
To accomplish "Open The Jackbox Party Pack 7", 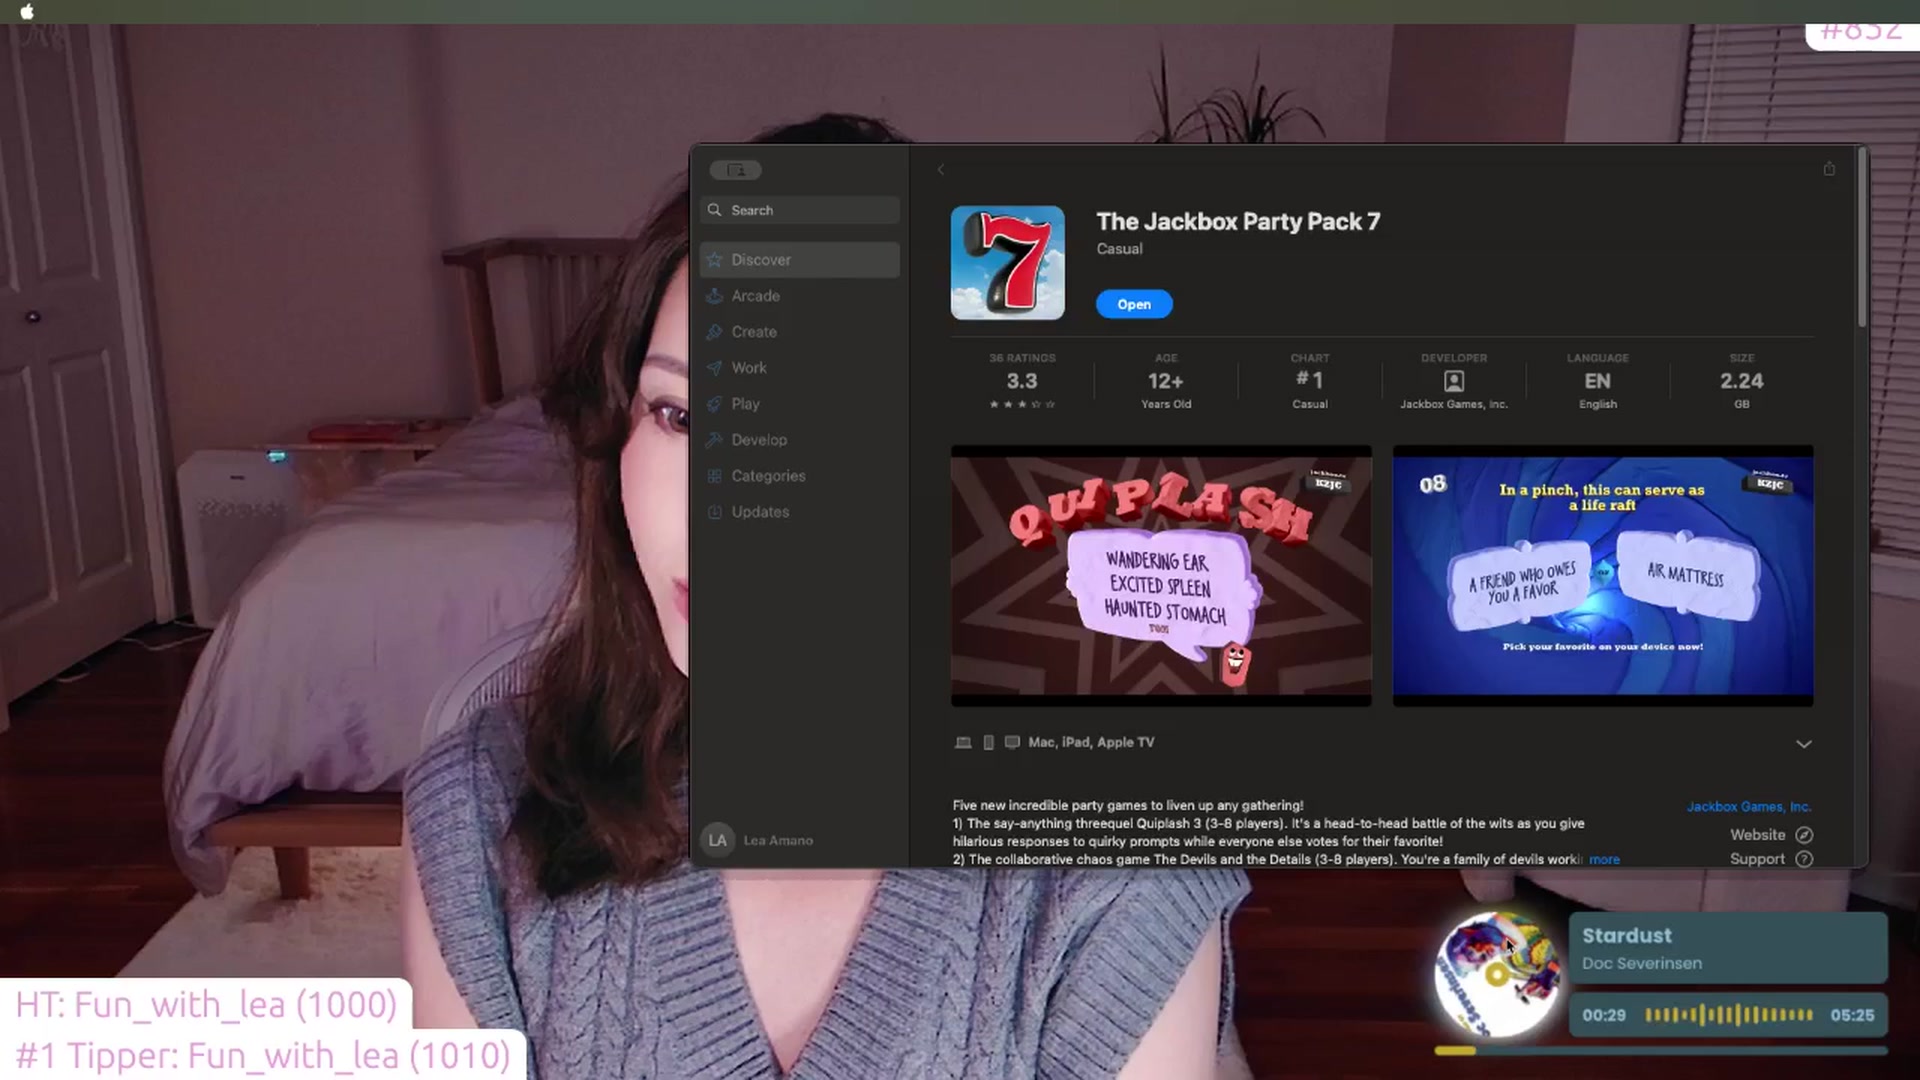I will 1134,304.
